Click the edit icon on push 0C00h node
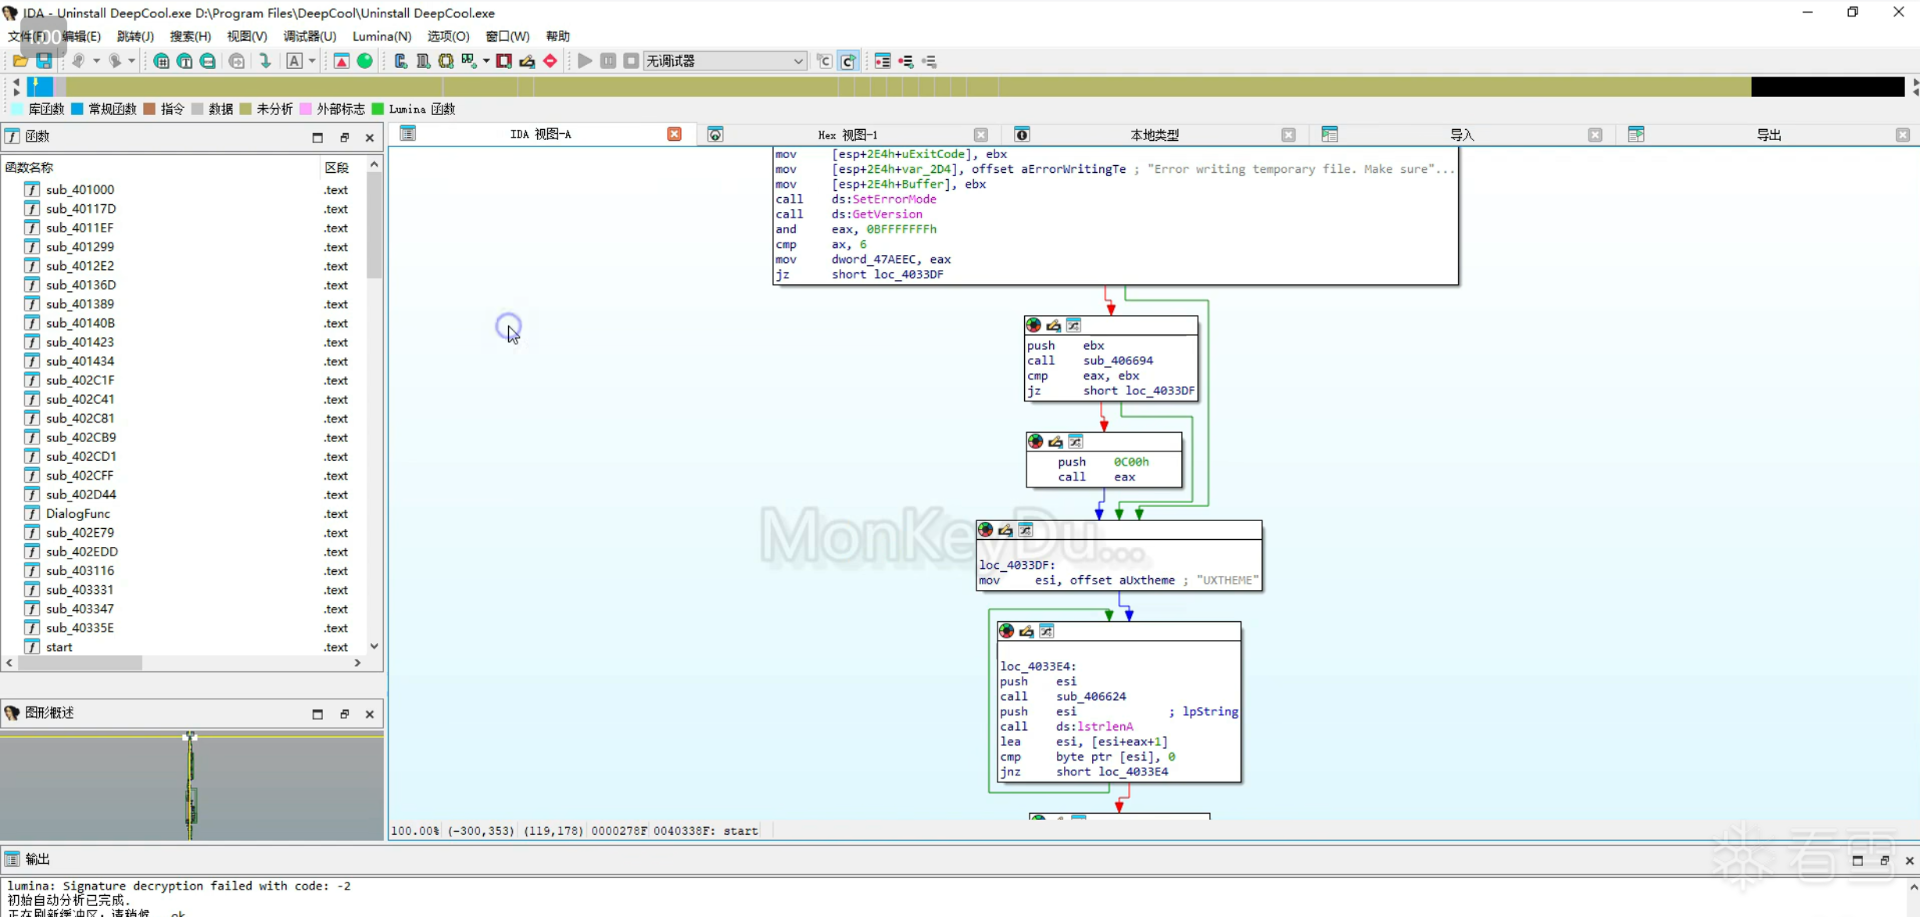The image size is (1920, 917). click(1055, 441)
